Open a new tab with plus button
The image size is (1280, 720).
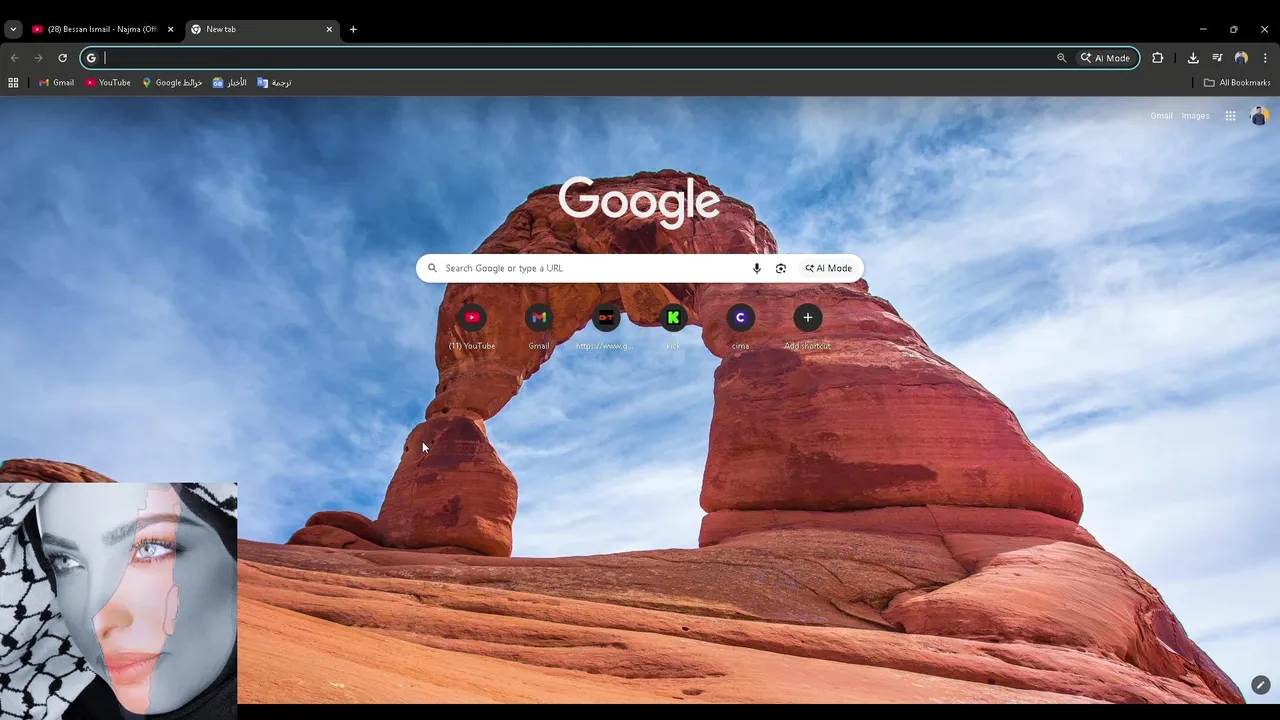353,29
